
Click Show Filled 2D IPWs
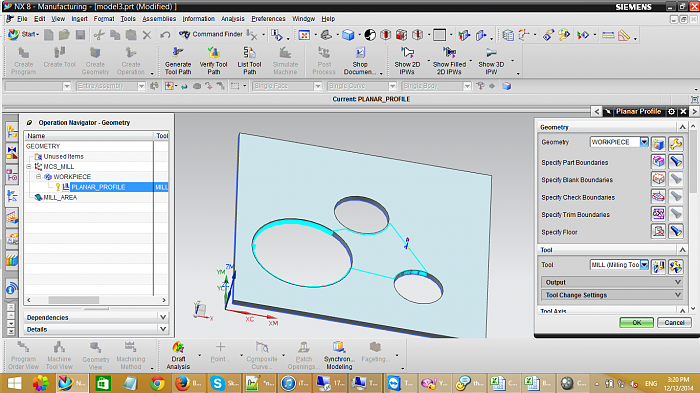pos(449,61)
